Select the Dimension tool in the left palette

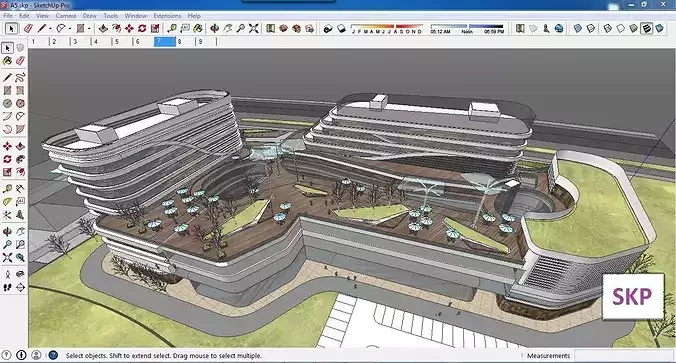(20, 189)
